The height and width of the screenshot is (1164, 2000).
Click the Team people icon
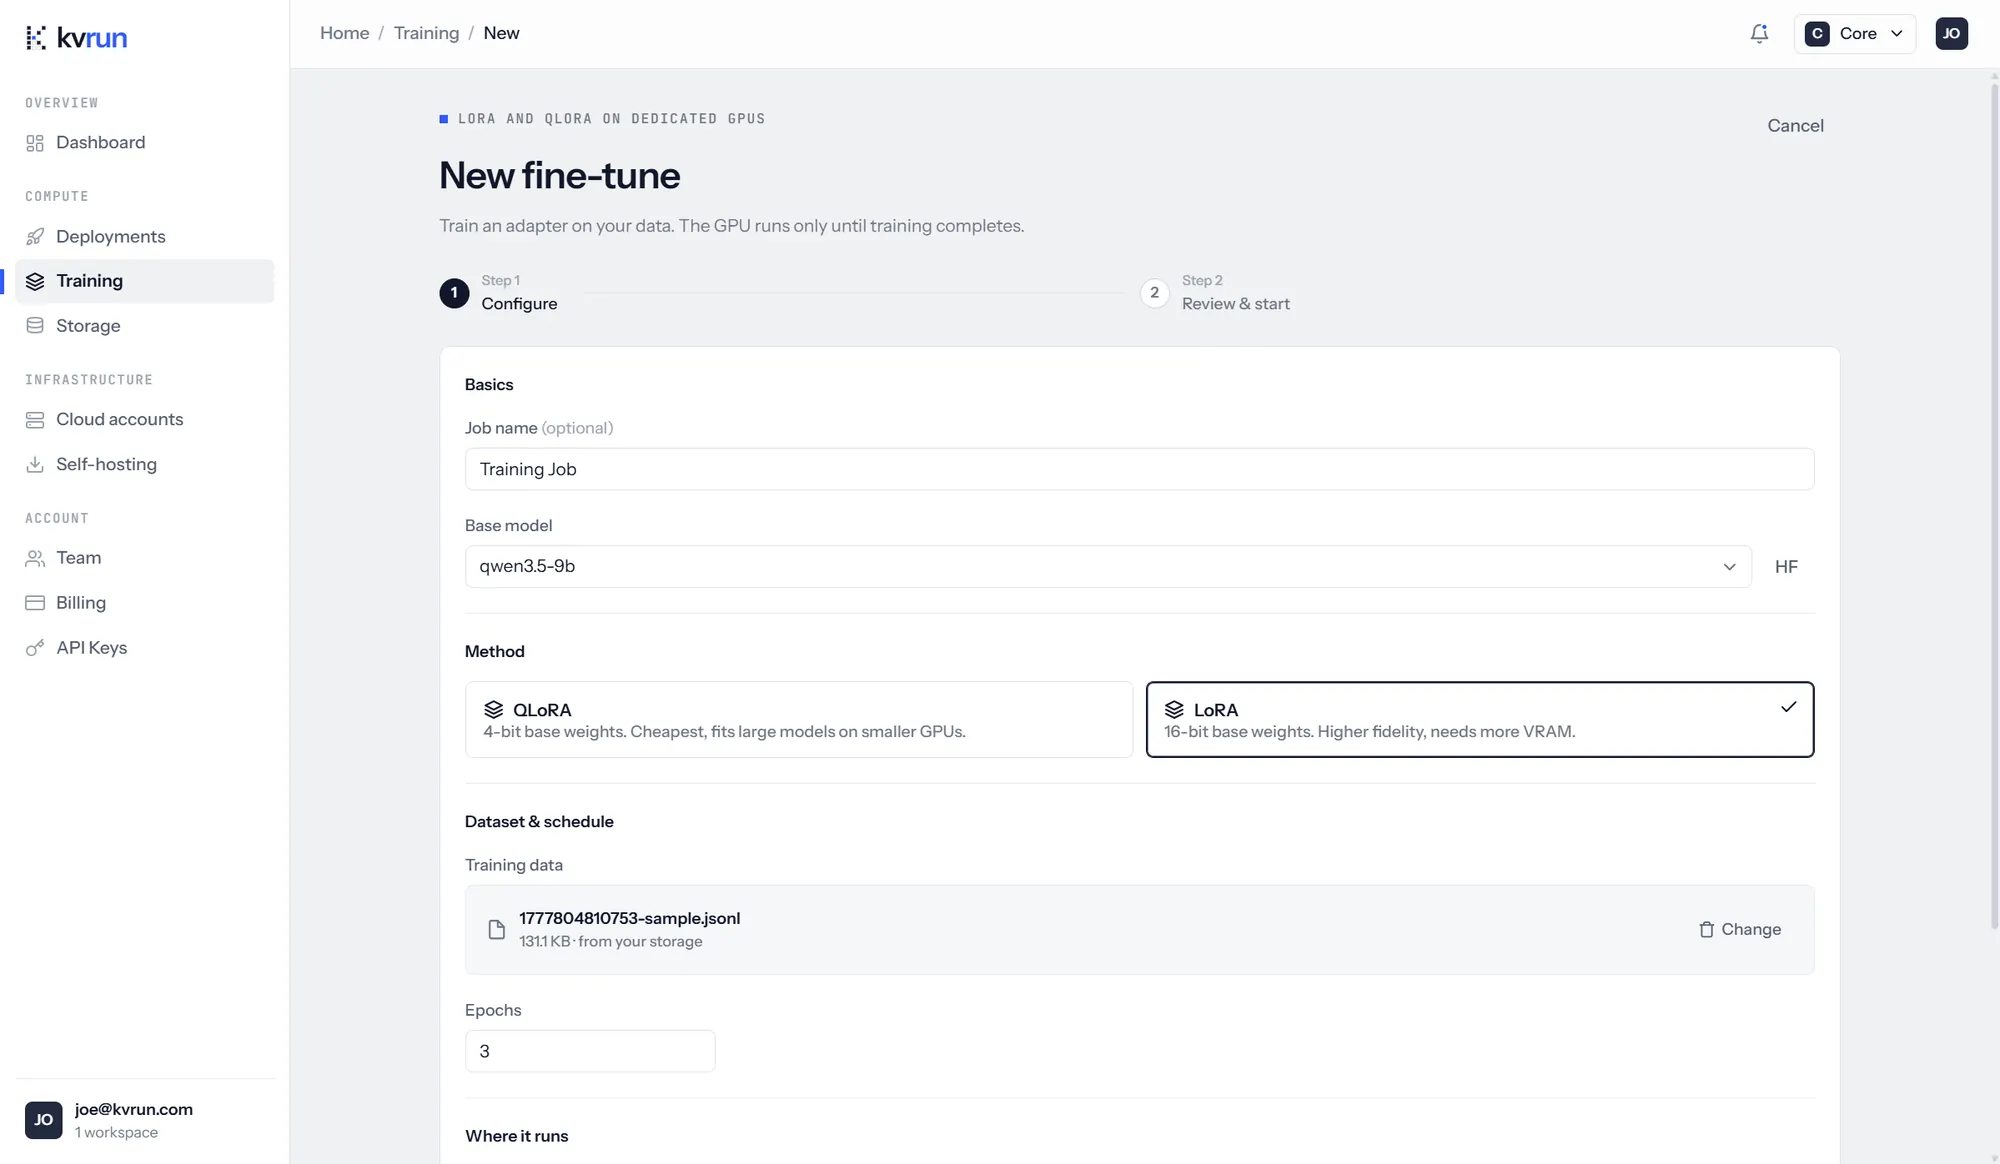(x=35, y=558)
